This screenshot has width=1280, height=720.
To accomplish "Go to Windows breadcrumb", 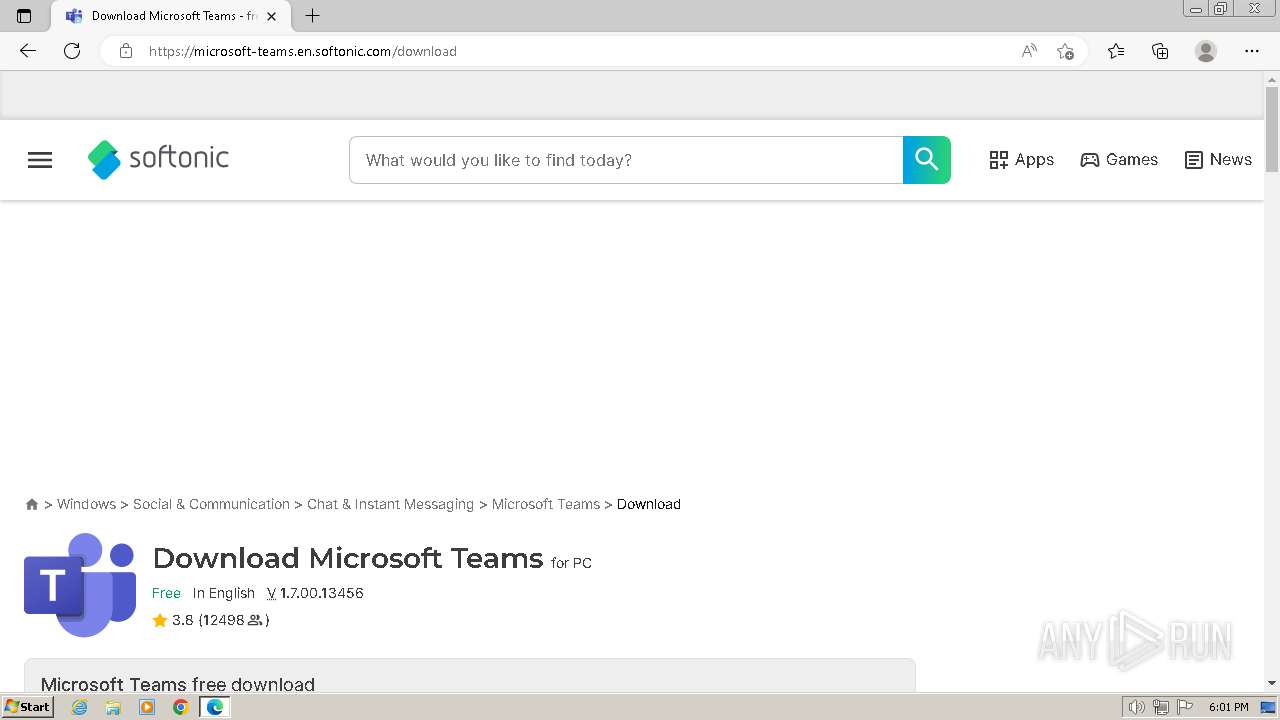I will point(86,504).
